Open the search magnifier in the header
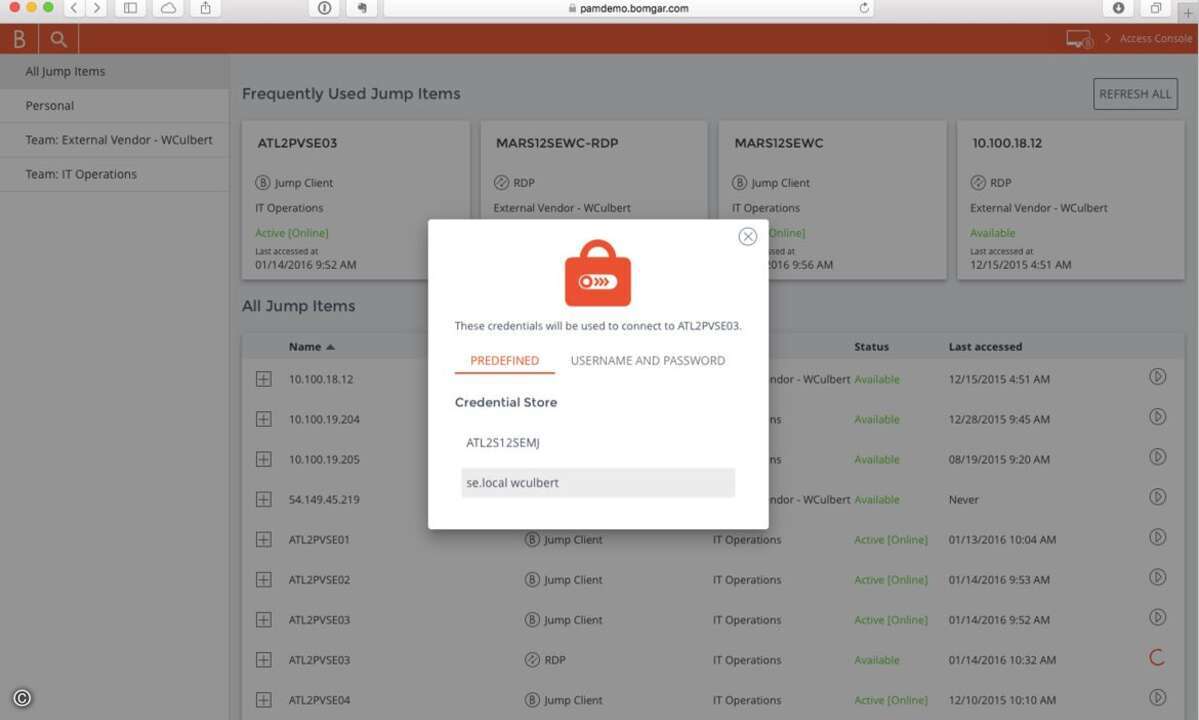 58,38
